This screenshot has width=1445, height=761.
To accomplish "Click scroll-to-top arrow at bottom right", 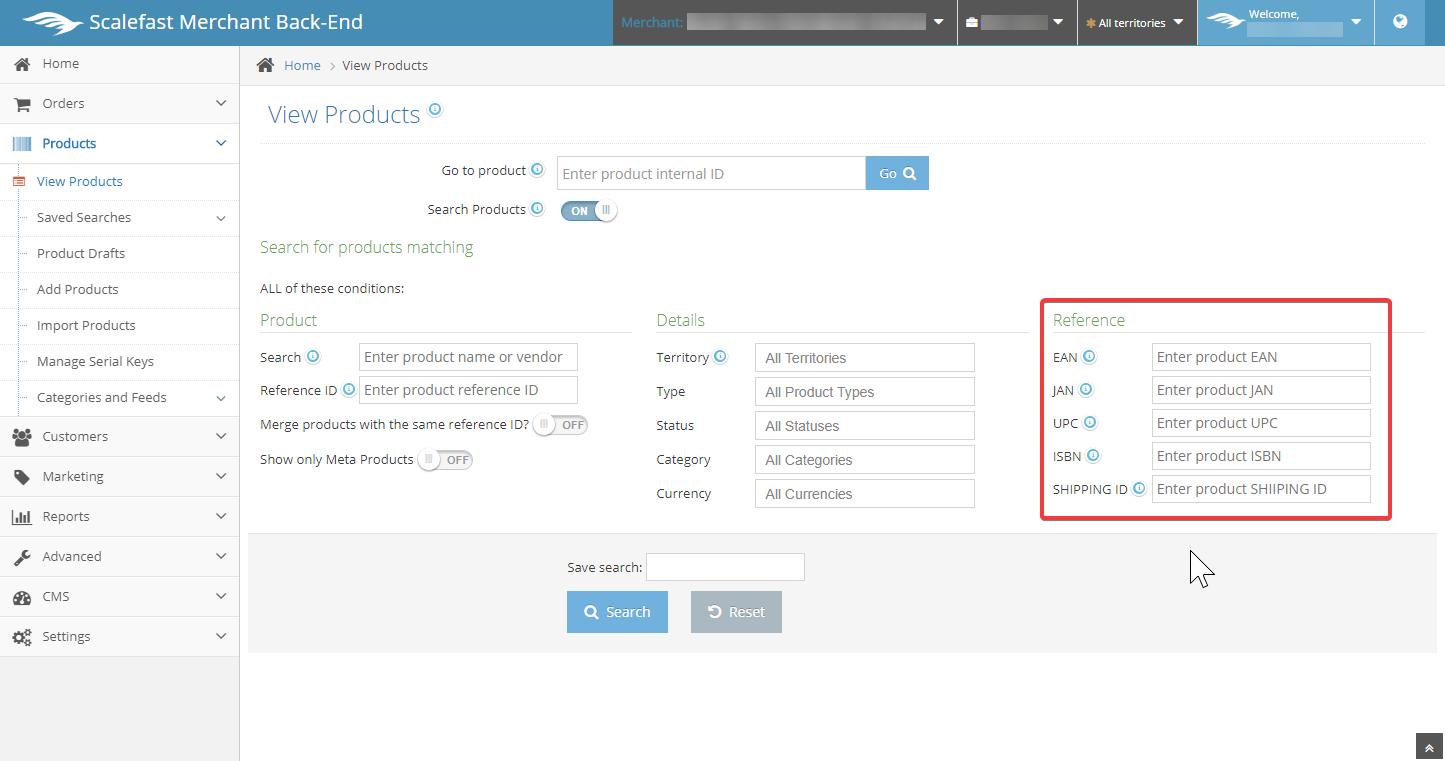I will tap(1429, 748).
